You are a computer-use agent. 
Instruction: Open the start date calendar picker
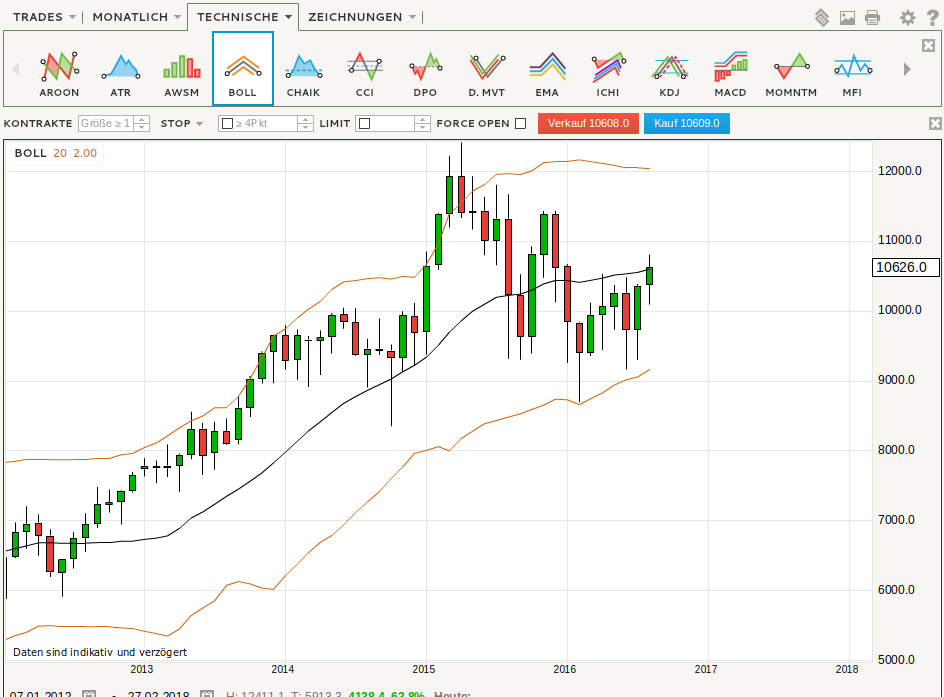pyautogui.click(x=88, y=693)
